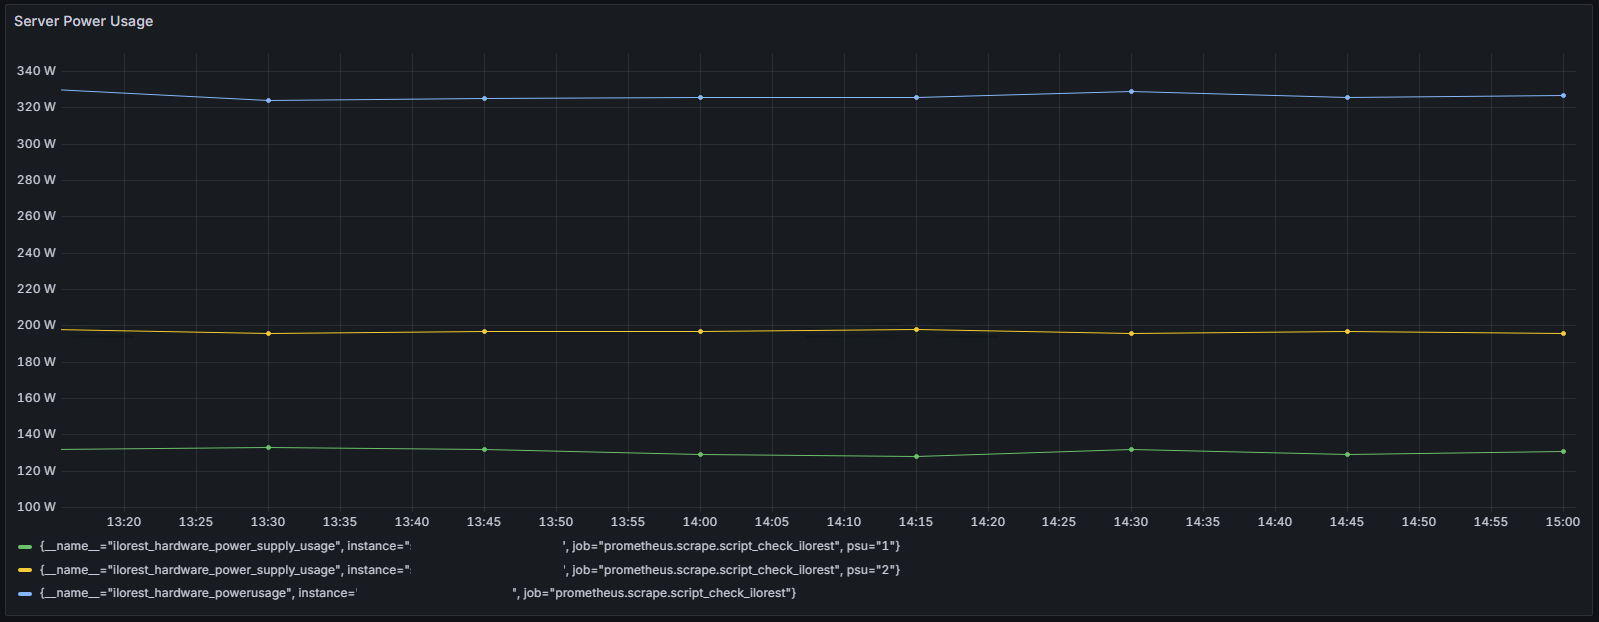Click blue color swatch for powerusage legend
This screenshot has width=1599, height=622.
pyautogui.click(x=25, y=594)
